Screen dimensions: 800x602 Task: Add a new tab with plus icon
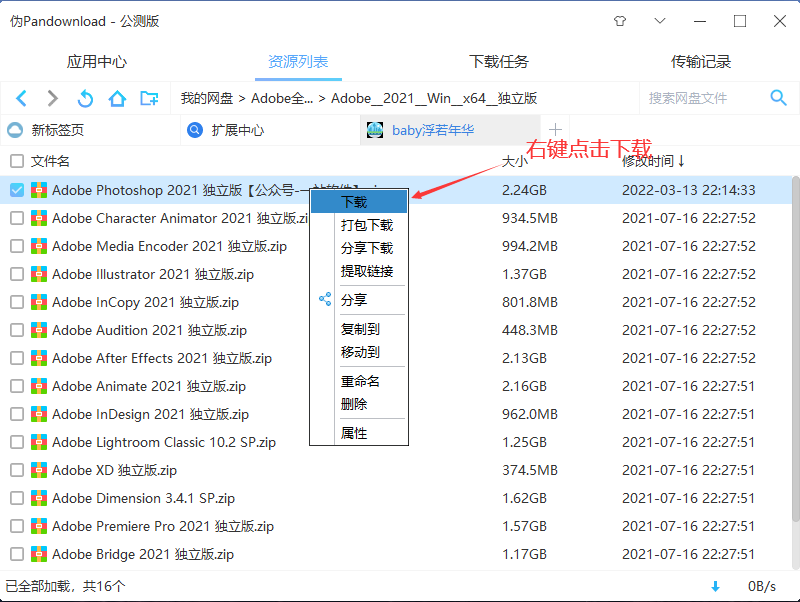pos(555,130)
